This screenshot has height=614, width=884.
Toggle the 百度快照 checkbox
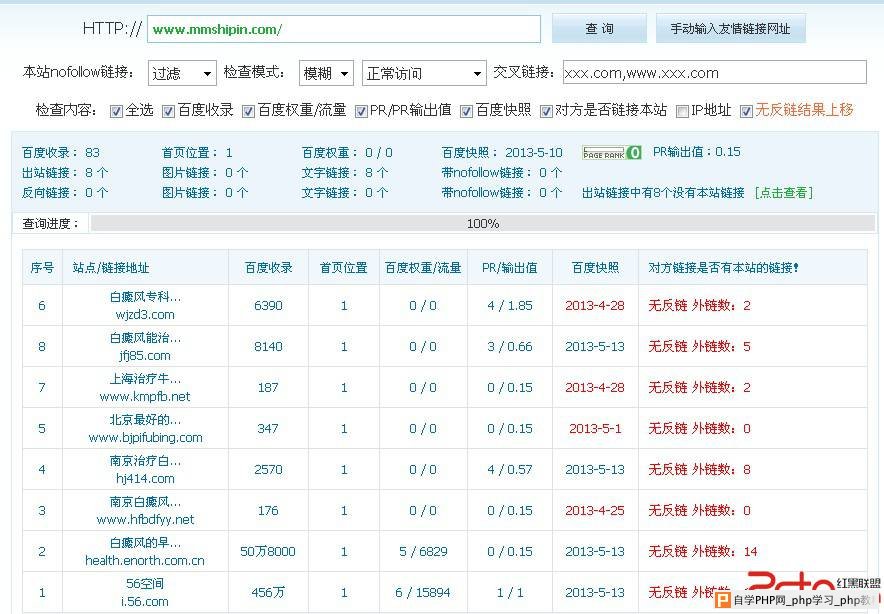466,111
